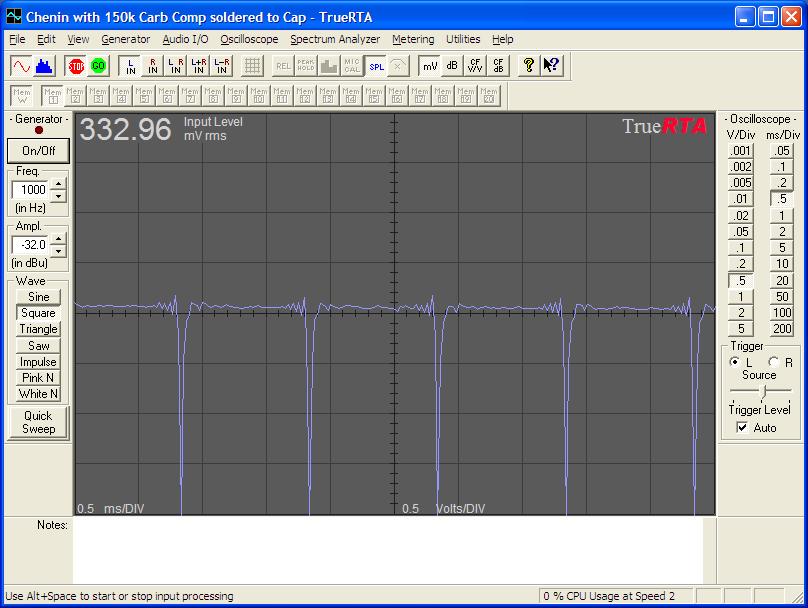Toggle the grid display icon
The image size is (808, 608).
pyautogui.click(x=252, y=66)
